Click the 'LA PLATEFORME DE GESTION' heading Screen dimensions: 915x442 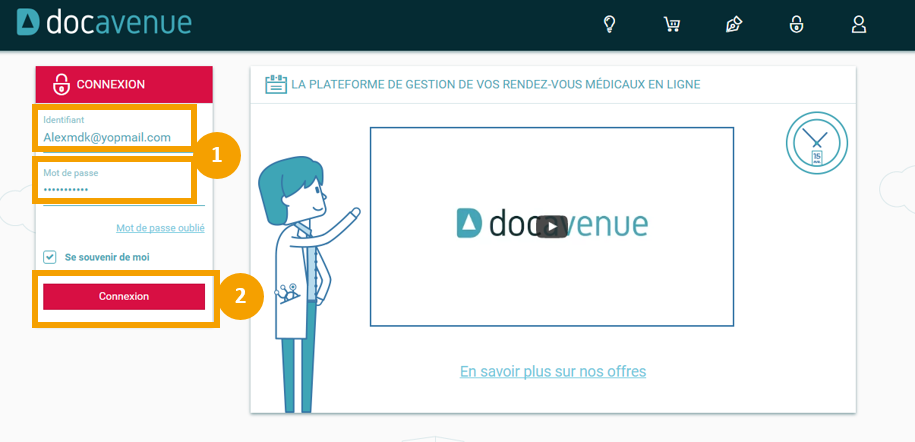pos(495,84)
